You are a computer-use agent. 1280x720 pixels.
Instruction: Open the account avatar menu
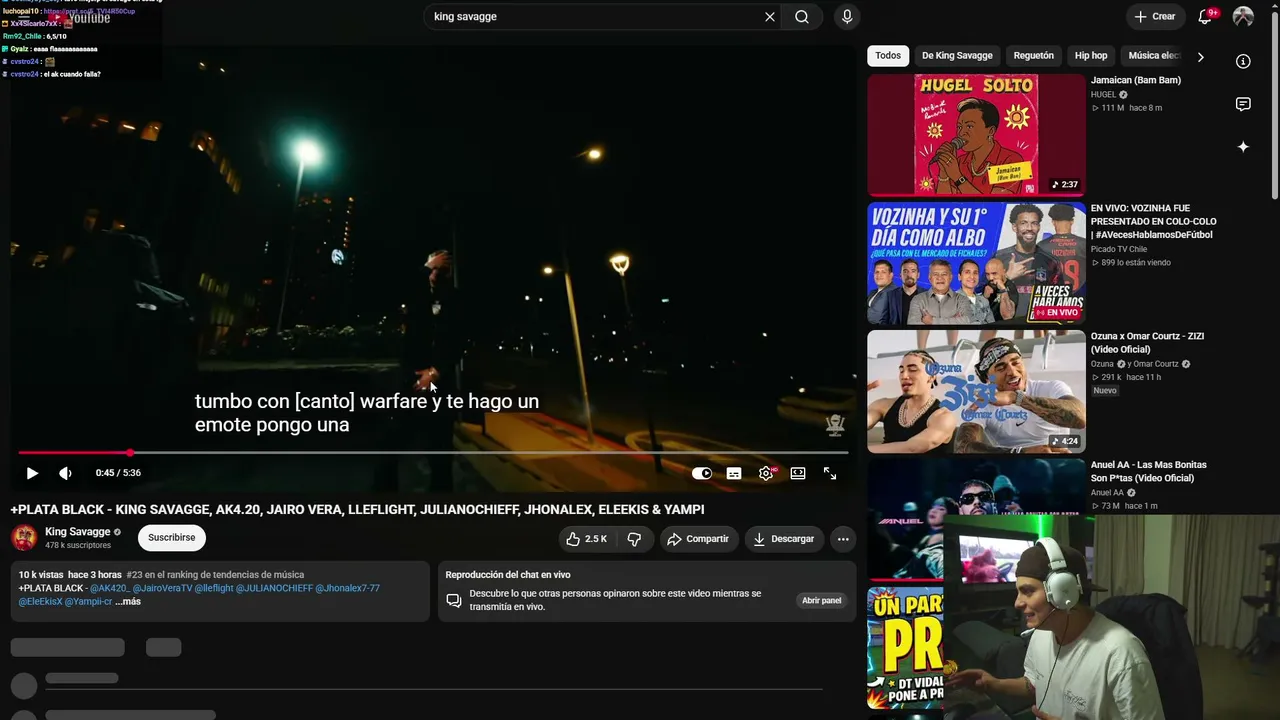click(x=1243, y=16)
